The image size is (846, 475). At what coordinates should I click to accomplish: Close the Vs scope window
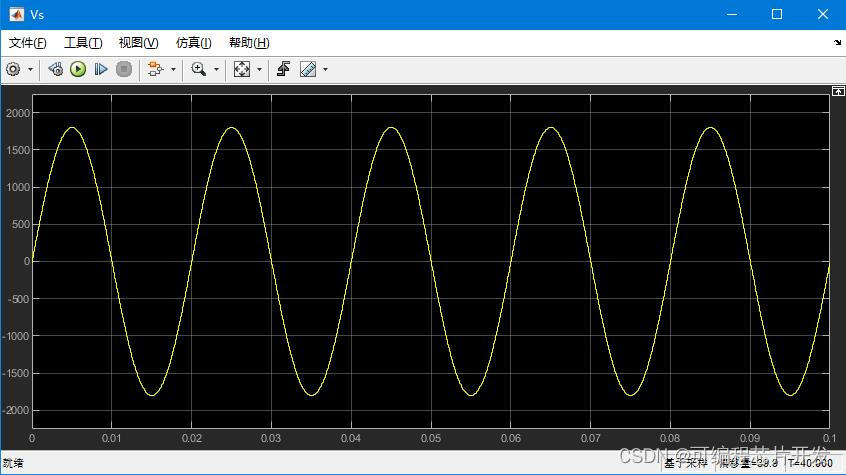point(823,15)
